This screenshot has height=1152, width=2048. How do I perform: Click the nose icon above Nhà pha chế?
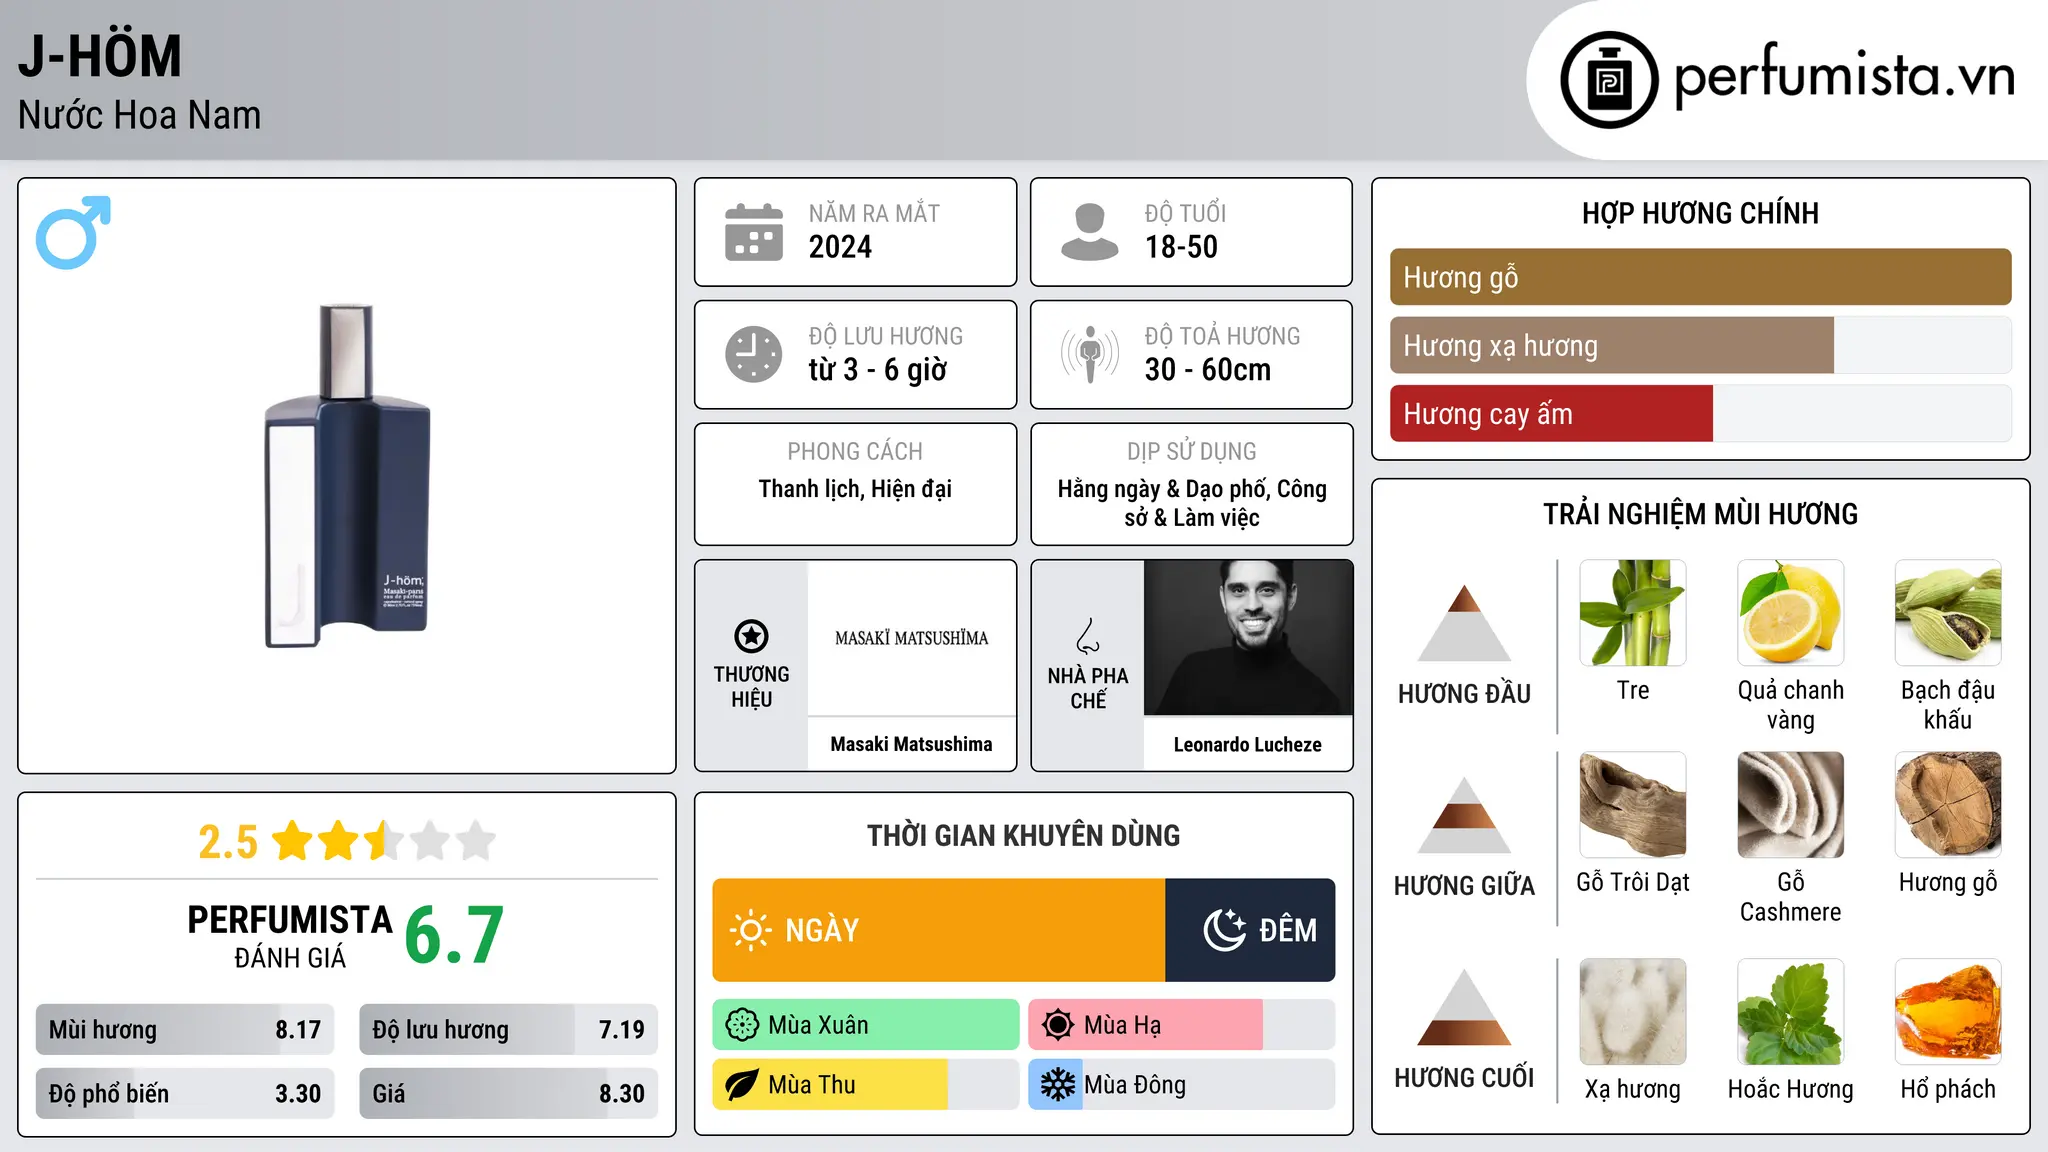tap(1088, 636)
